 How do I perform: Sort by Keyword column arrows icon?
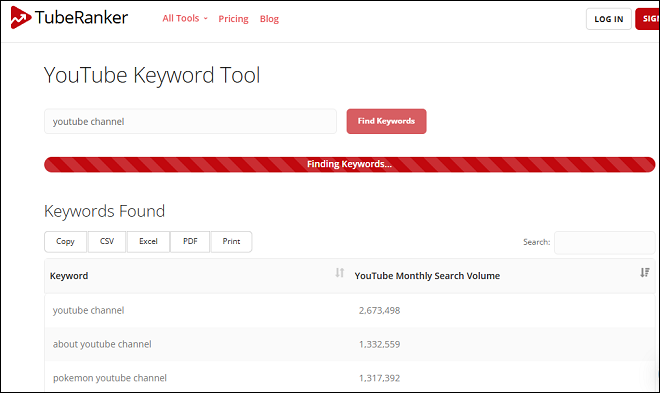pyautogui.click(x=340, y=273)
